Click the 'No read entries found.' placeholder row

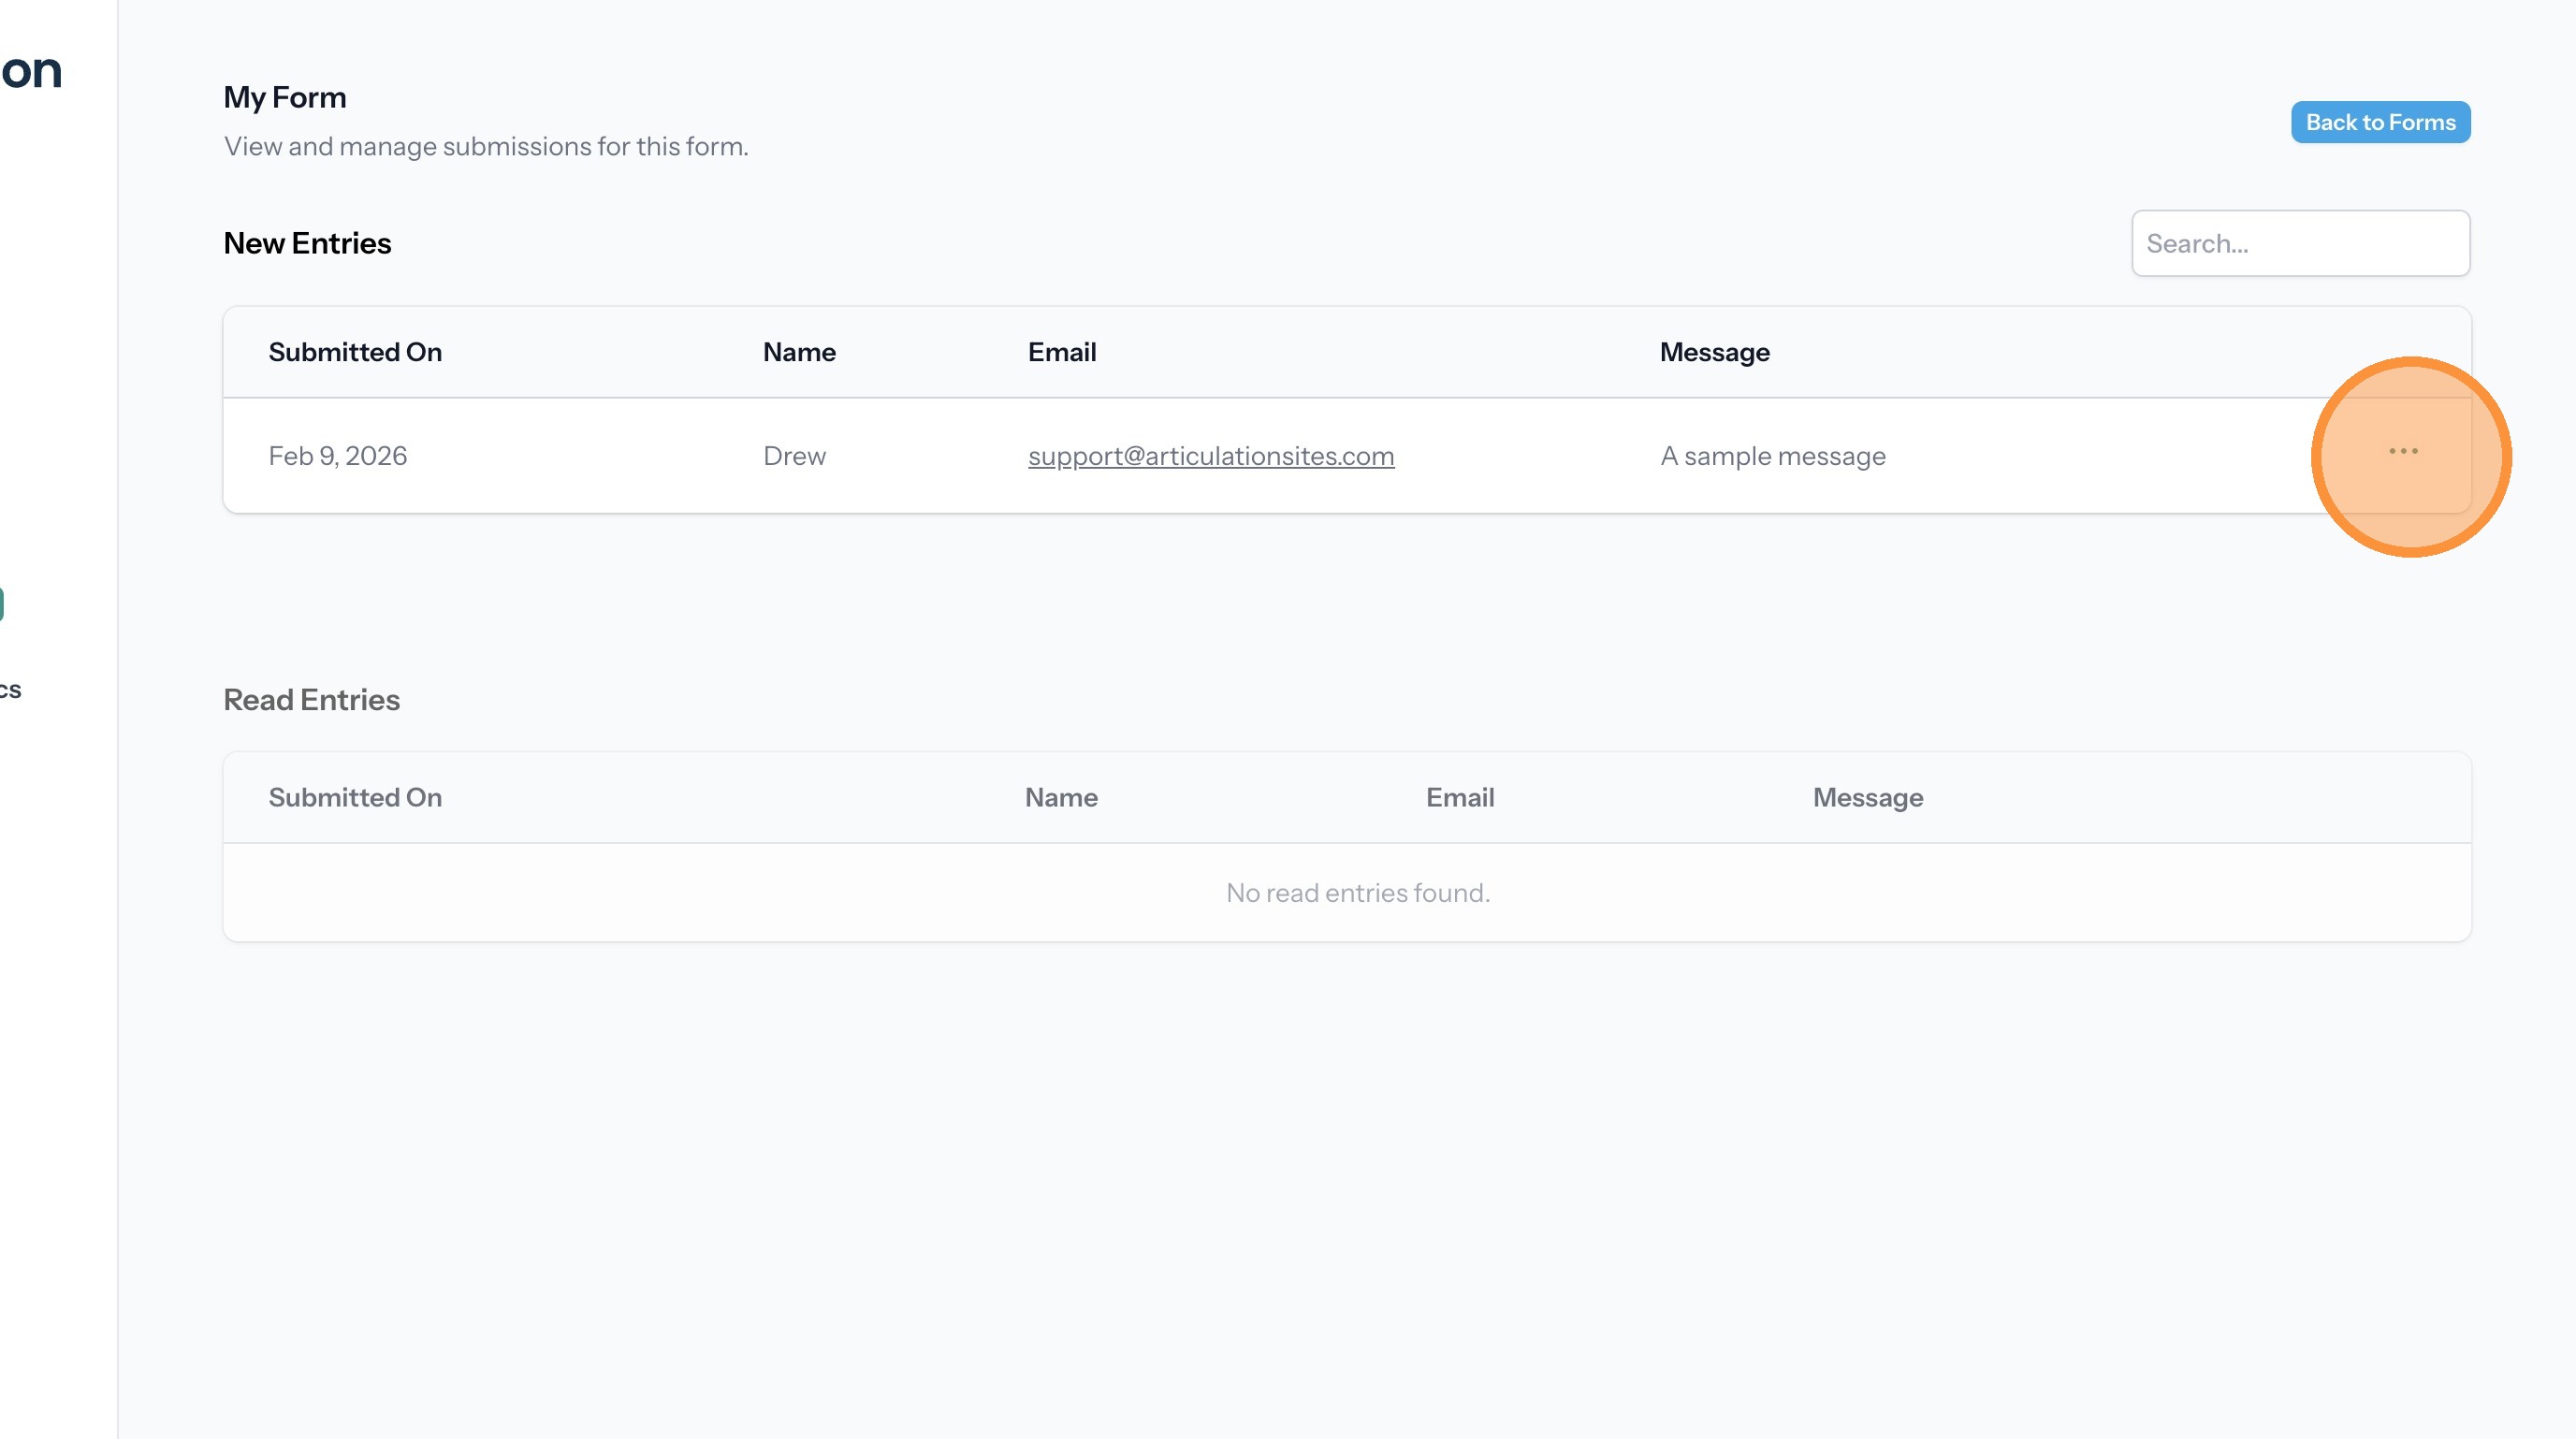click(1357, 892)
